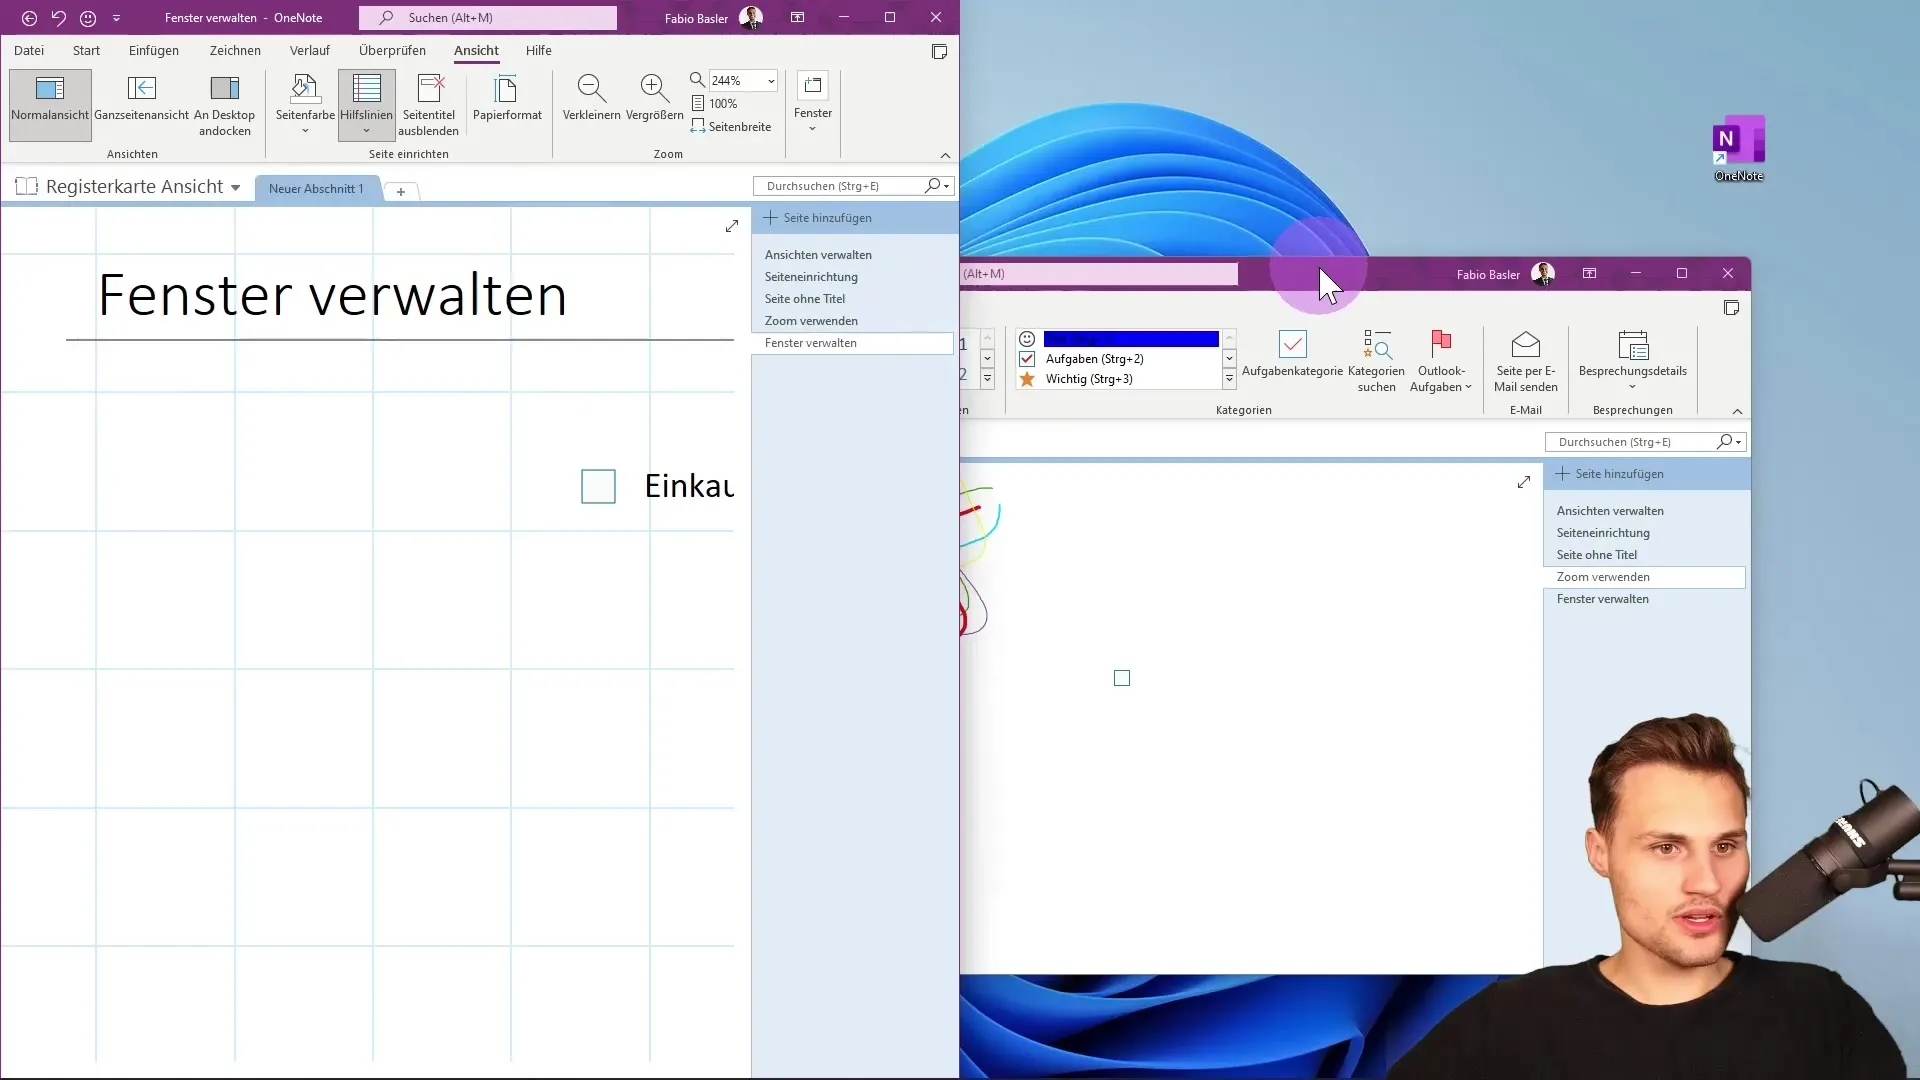Toggle Hilfslinien rule lines
Viewport: 1920px width, 1080px height.
click(366, 104)
